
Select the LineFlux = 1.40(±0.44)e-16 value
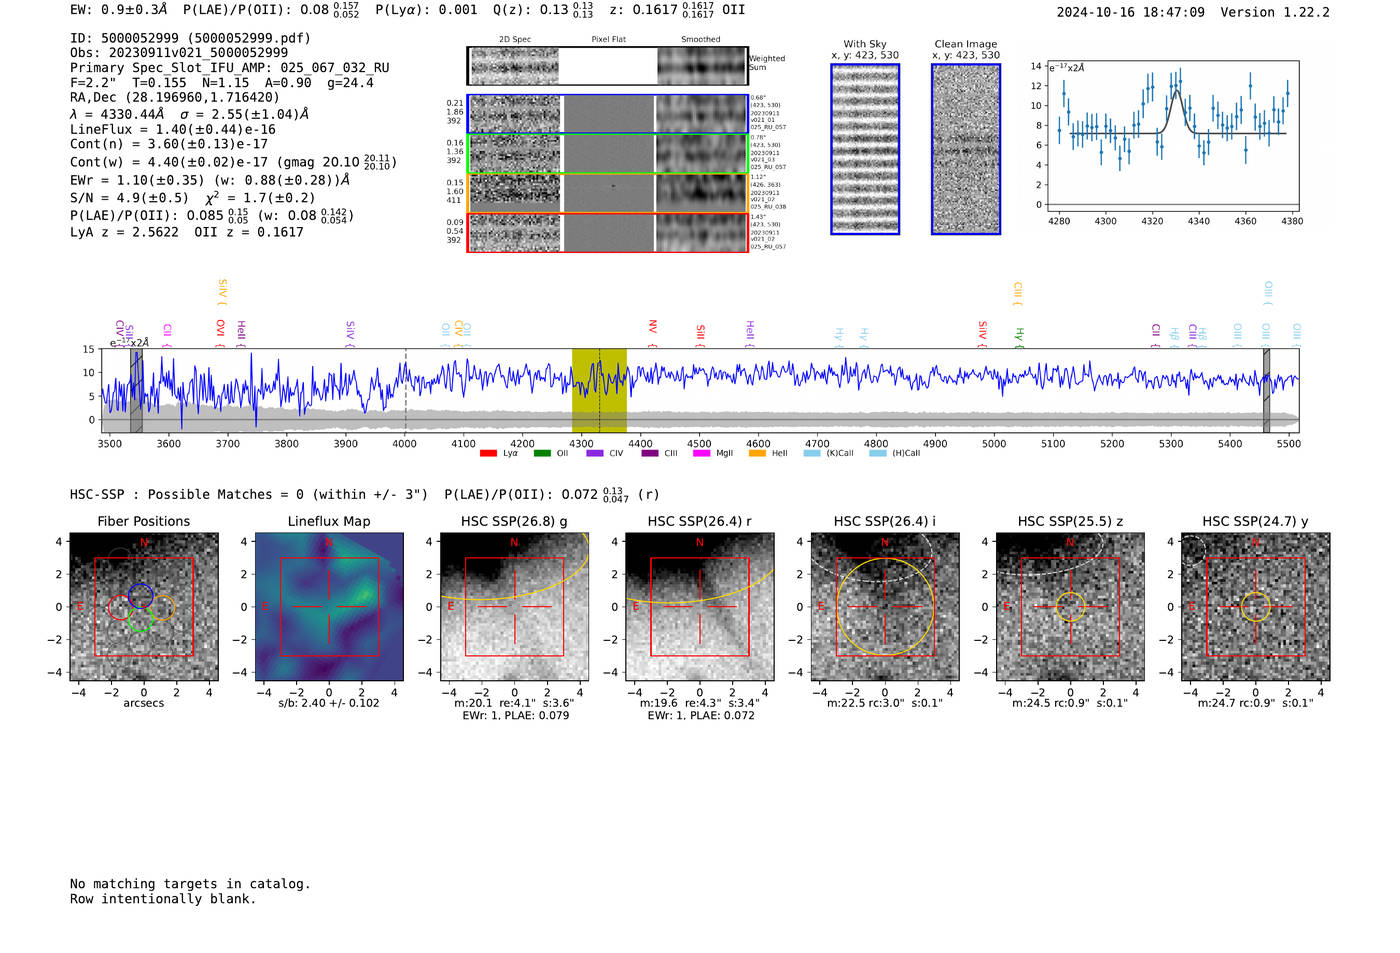pos(173,129)
